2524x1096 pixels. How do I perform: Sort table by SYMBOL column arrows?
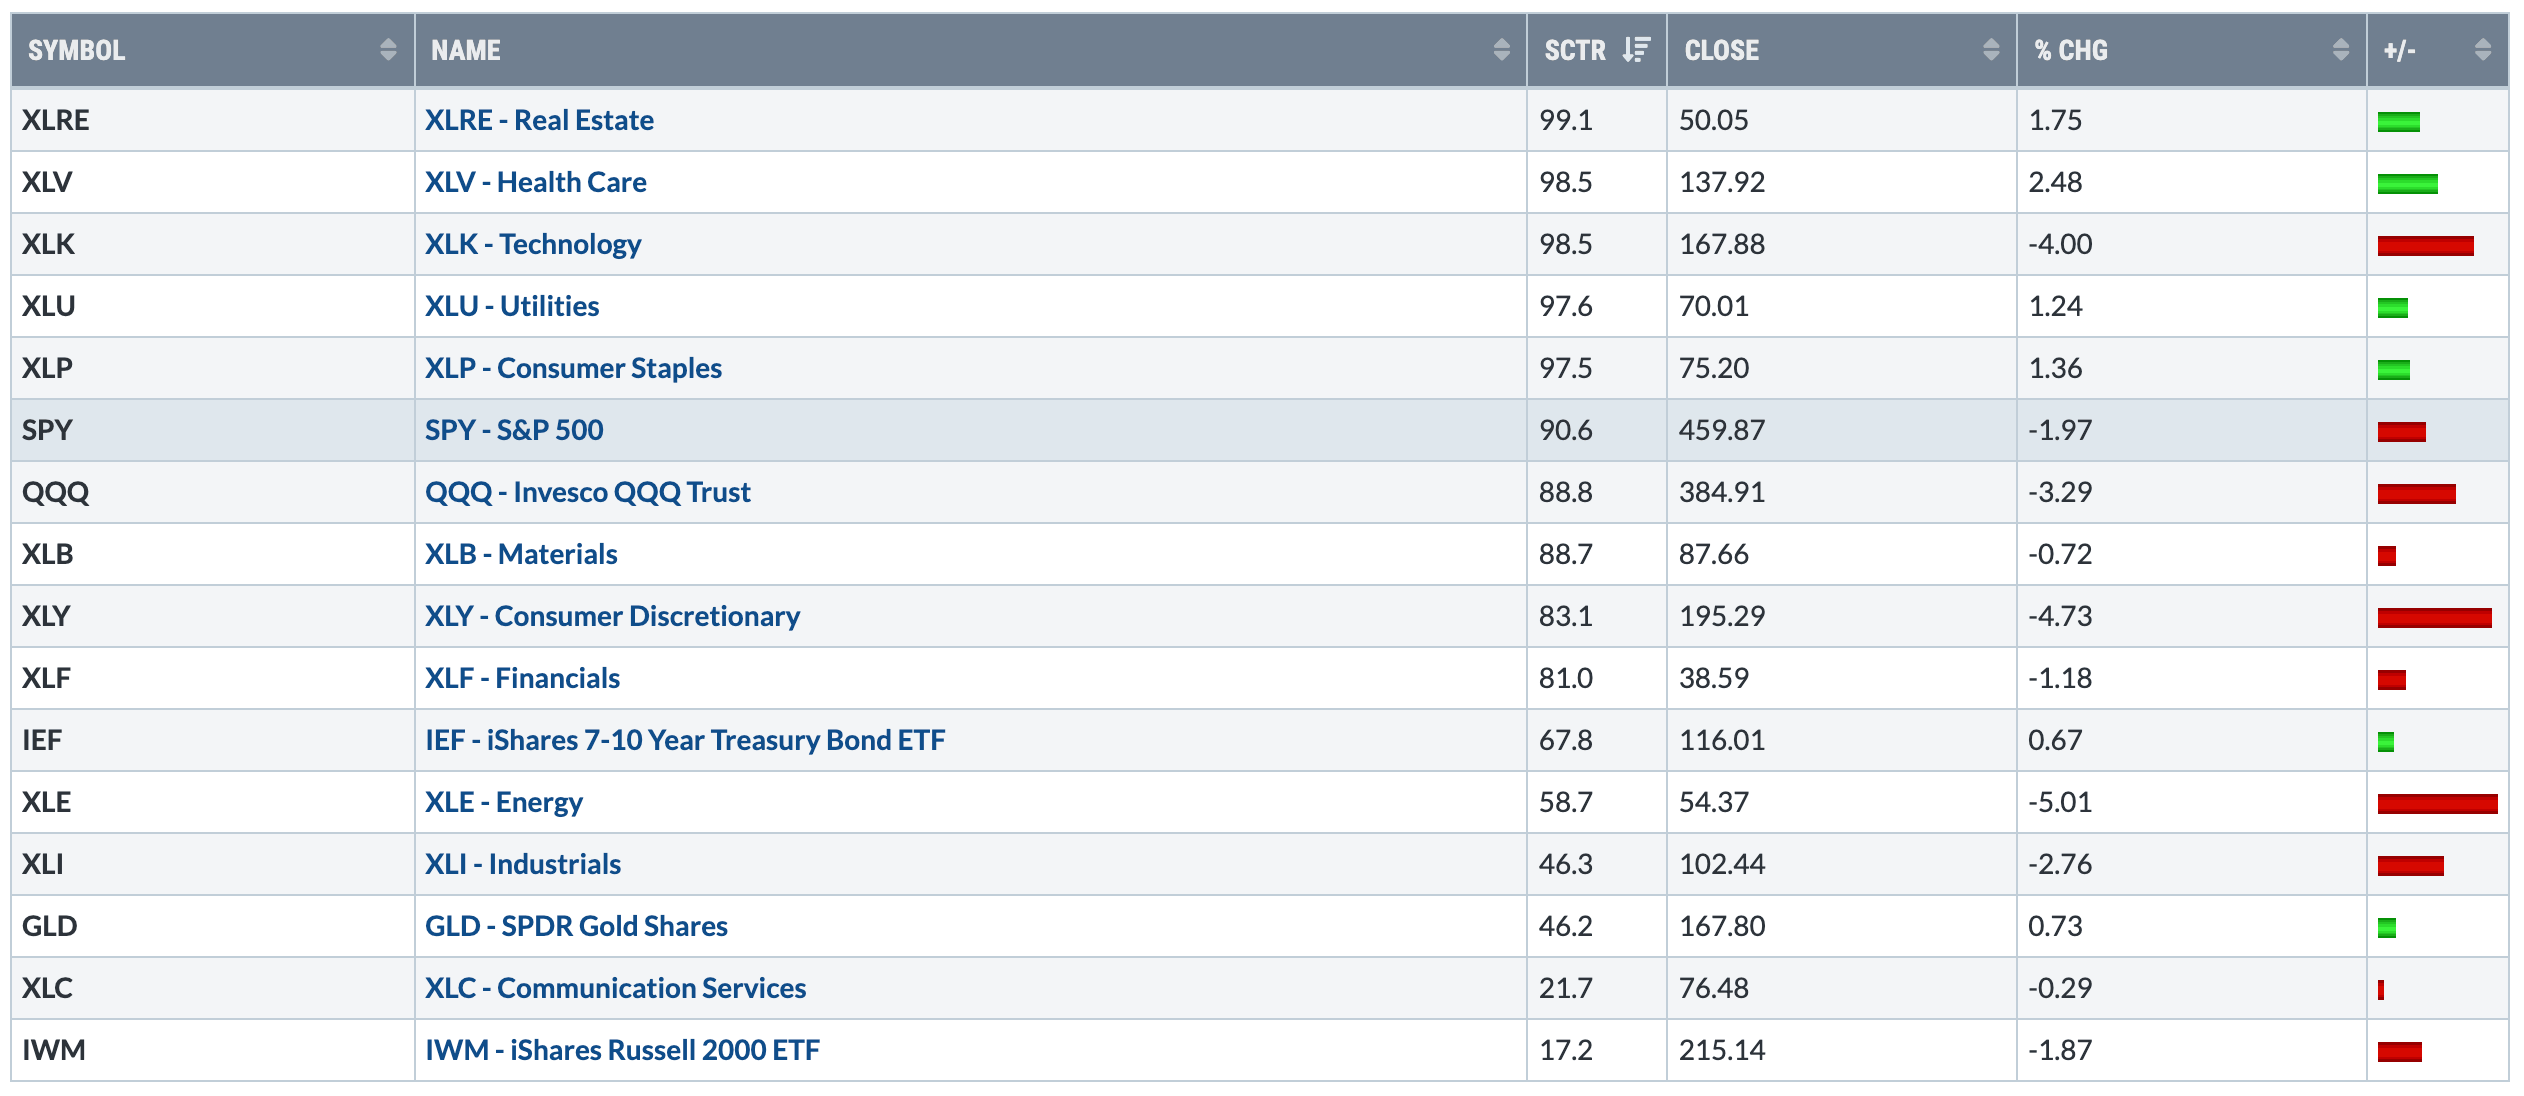[x=388, y=50]
